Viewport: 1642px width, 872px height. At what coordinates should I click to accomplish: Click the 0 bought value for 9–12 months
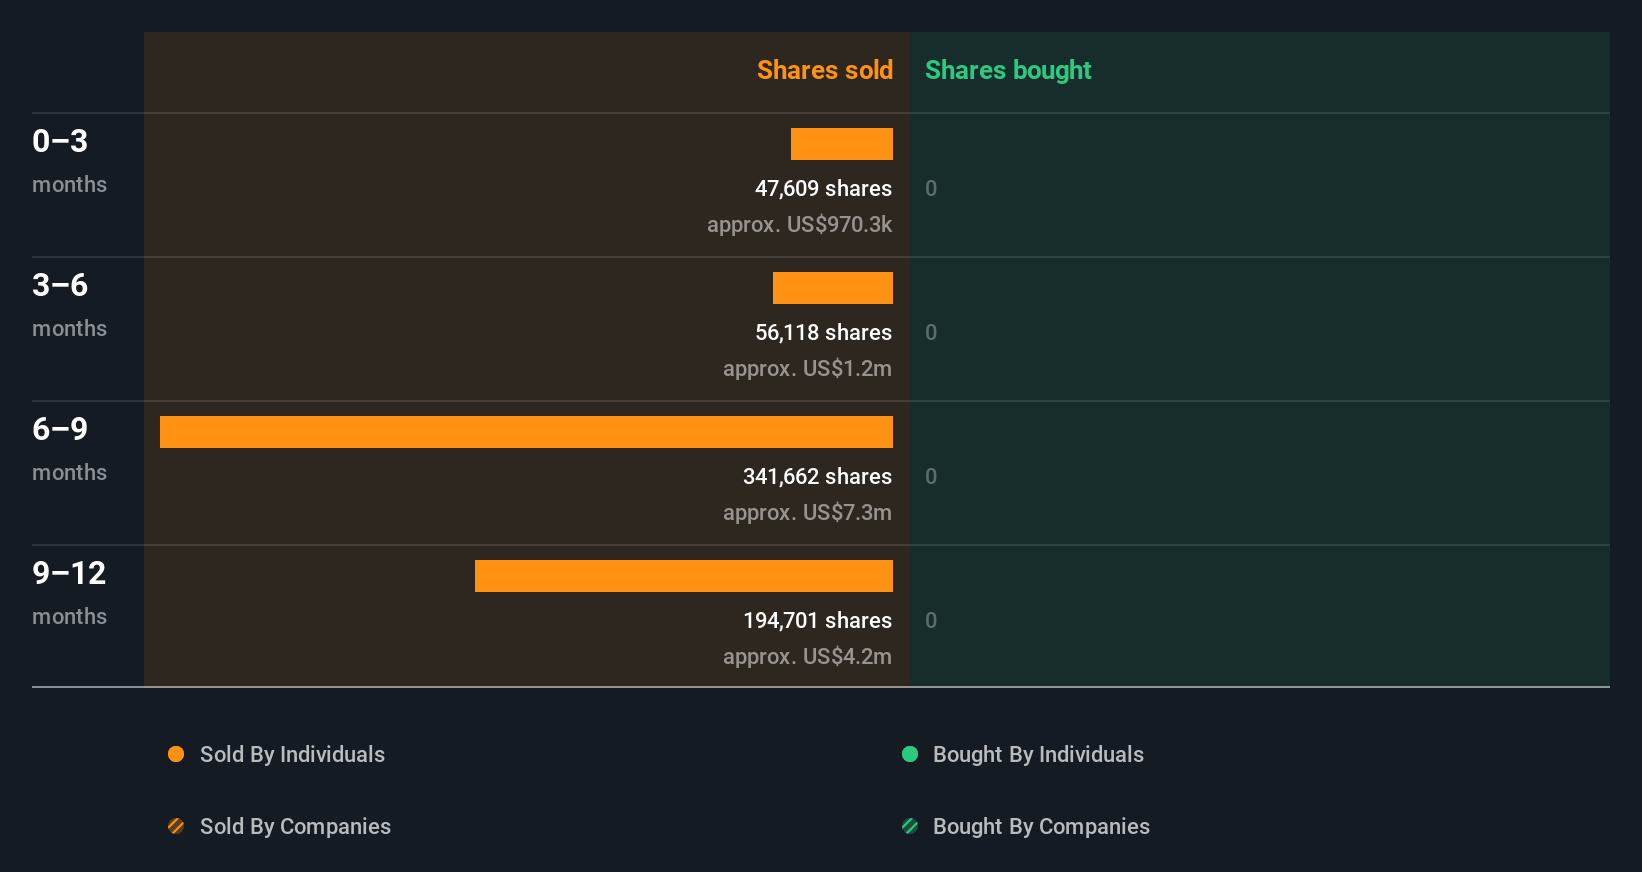[931, 620]
